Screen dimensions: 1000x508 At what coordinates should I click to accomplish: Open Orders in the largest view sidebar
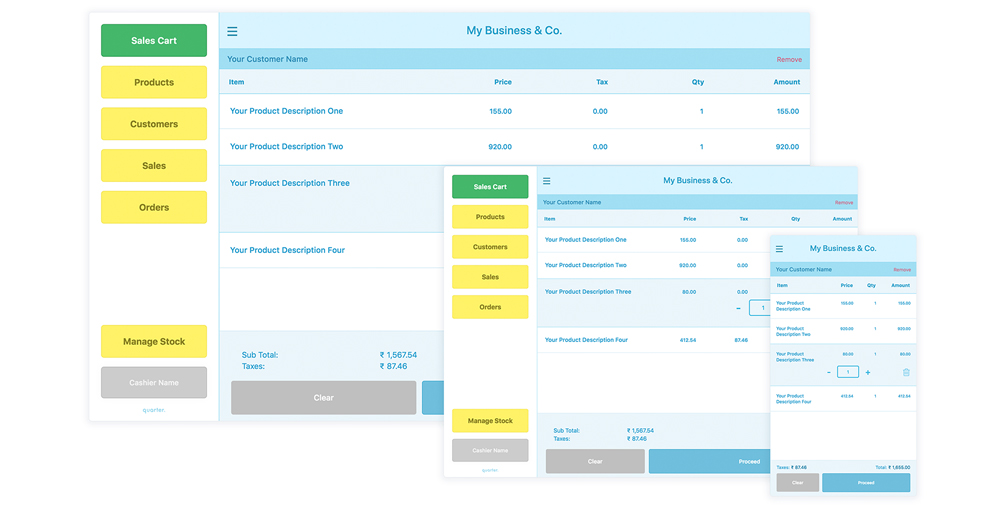tap(154, 207)
